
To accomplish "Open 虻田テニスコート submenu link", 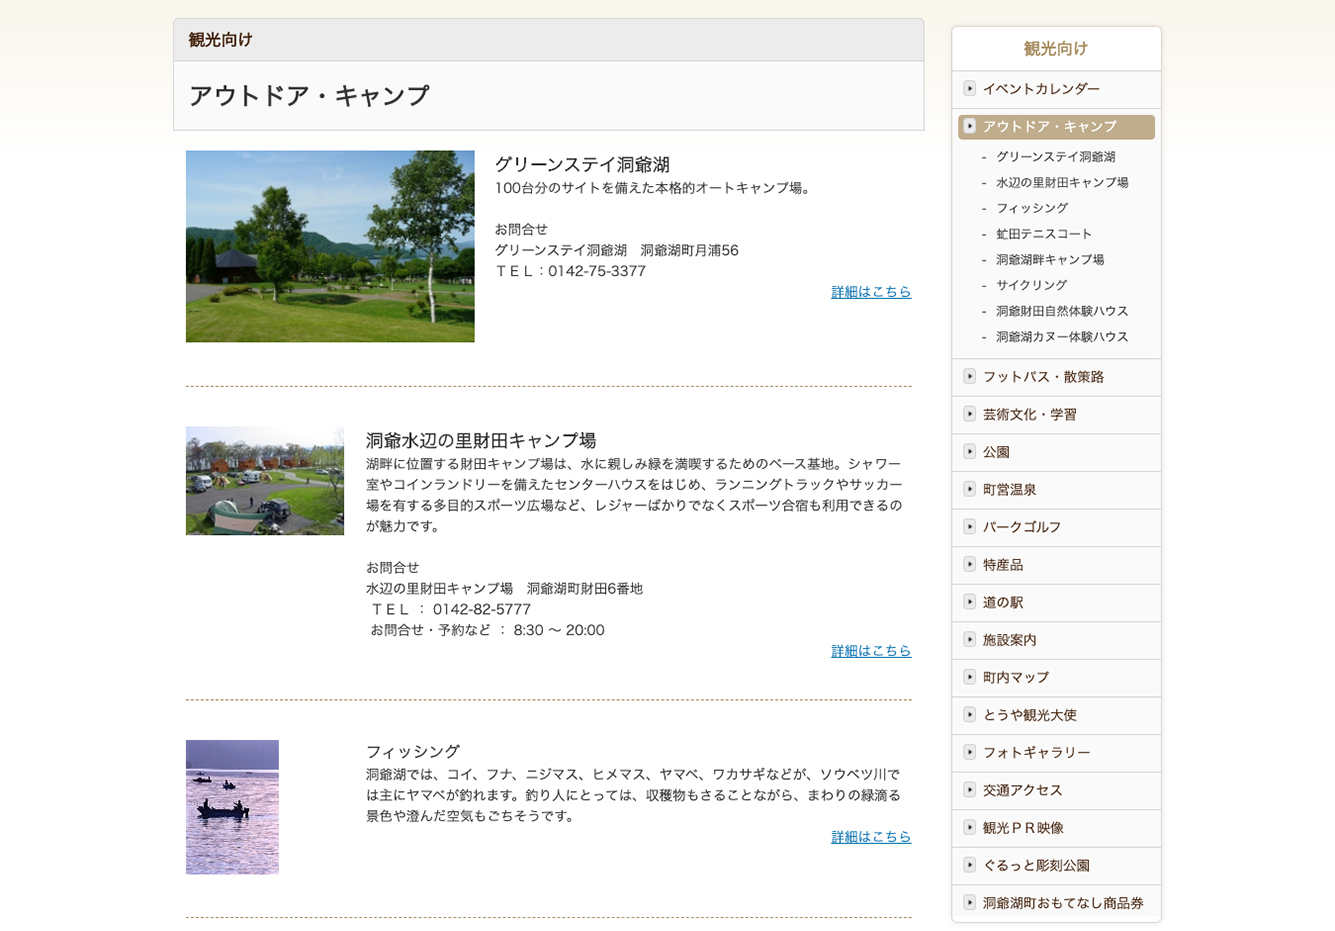I will pyautogui.click(x=1044, y=234).
